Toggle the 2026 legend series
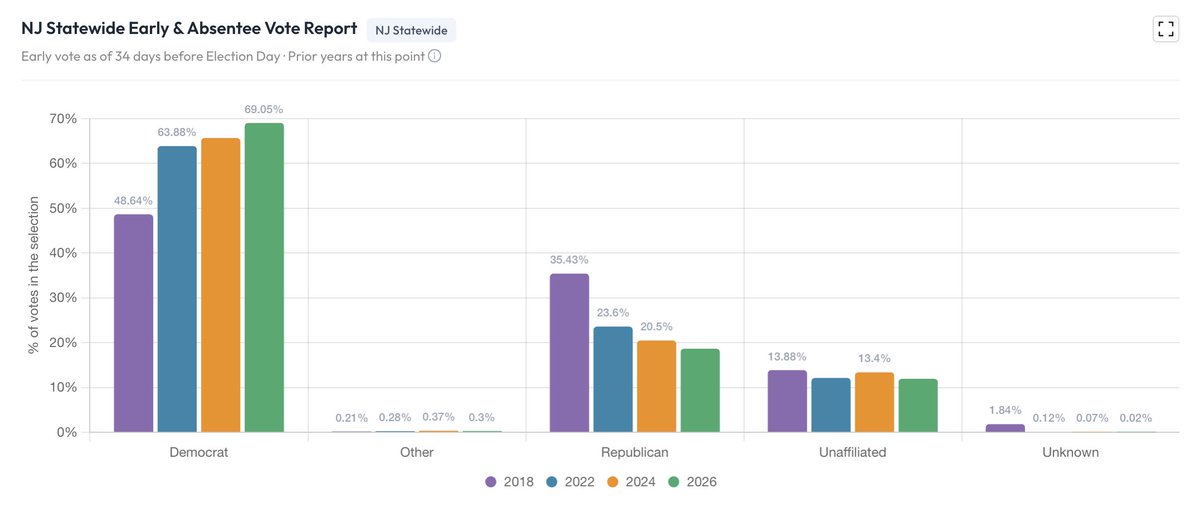 click(692, 481)
